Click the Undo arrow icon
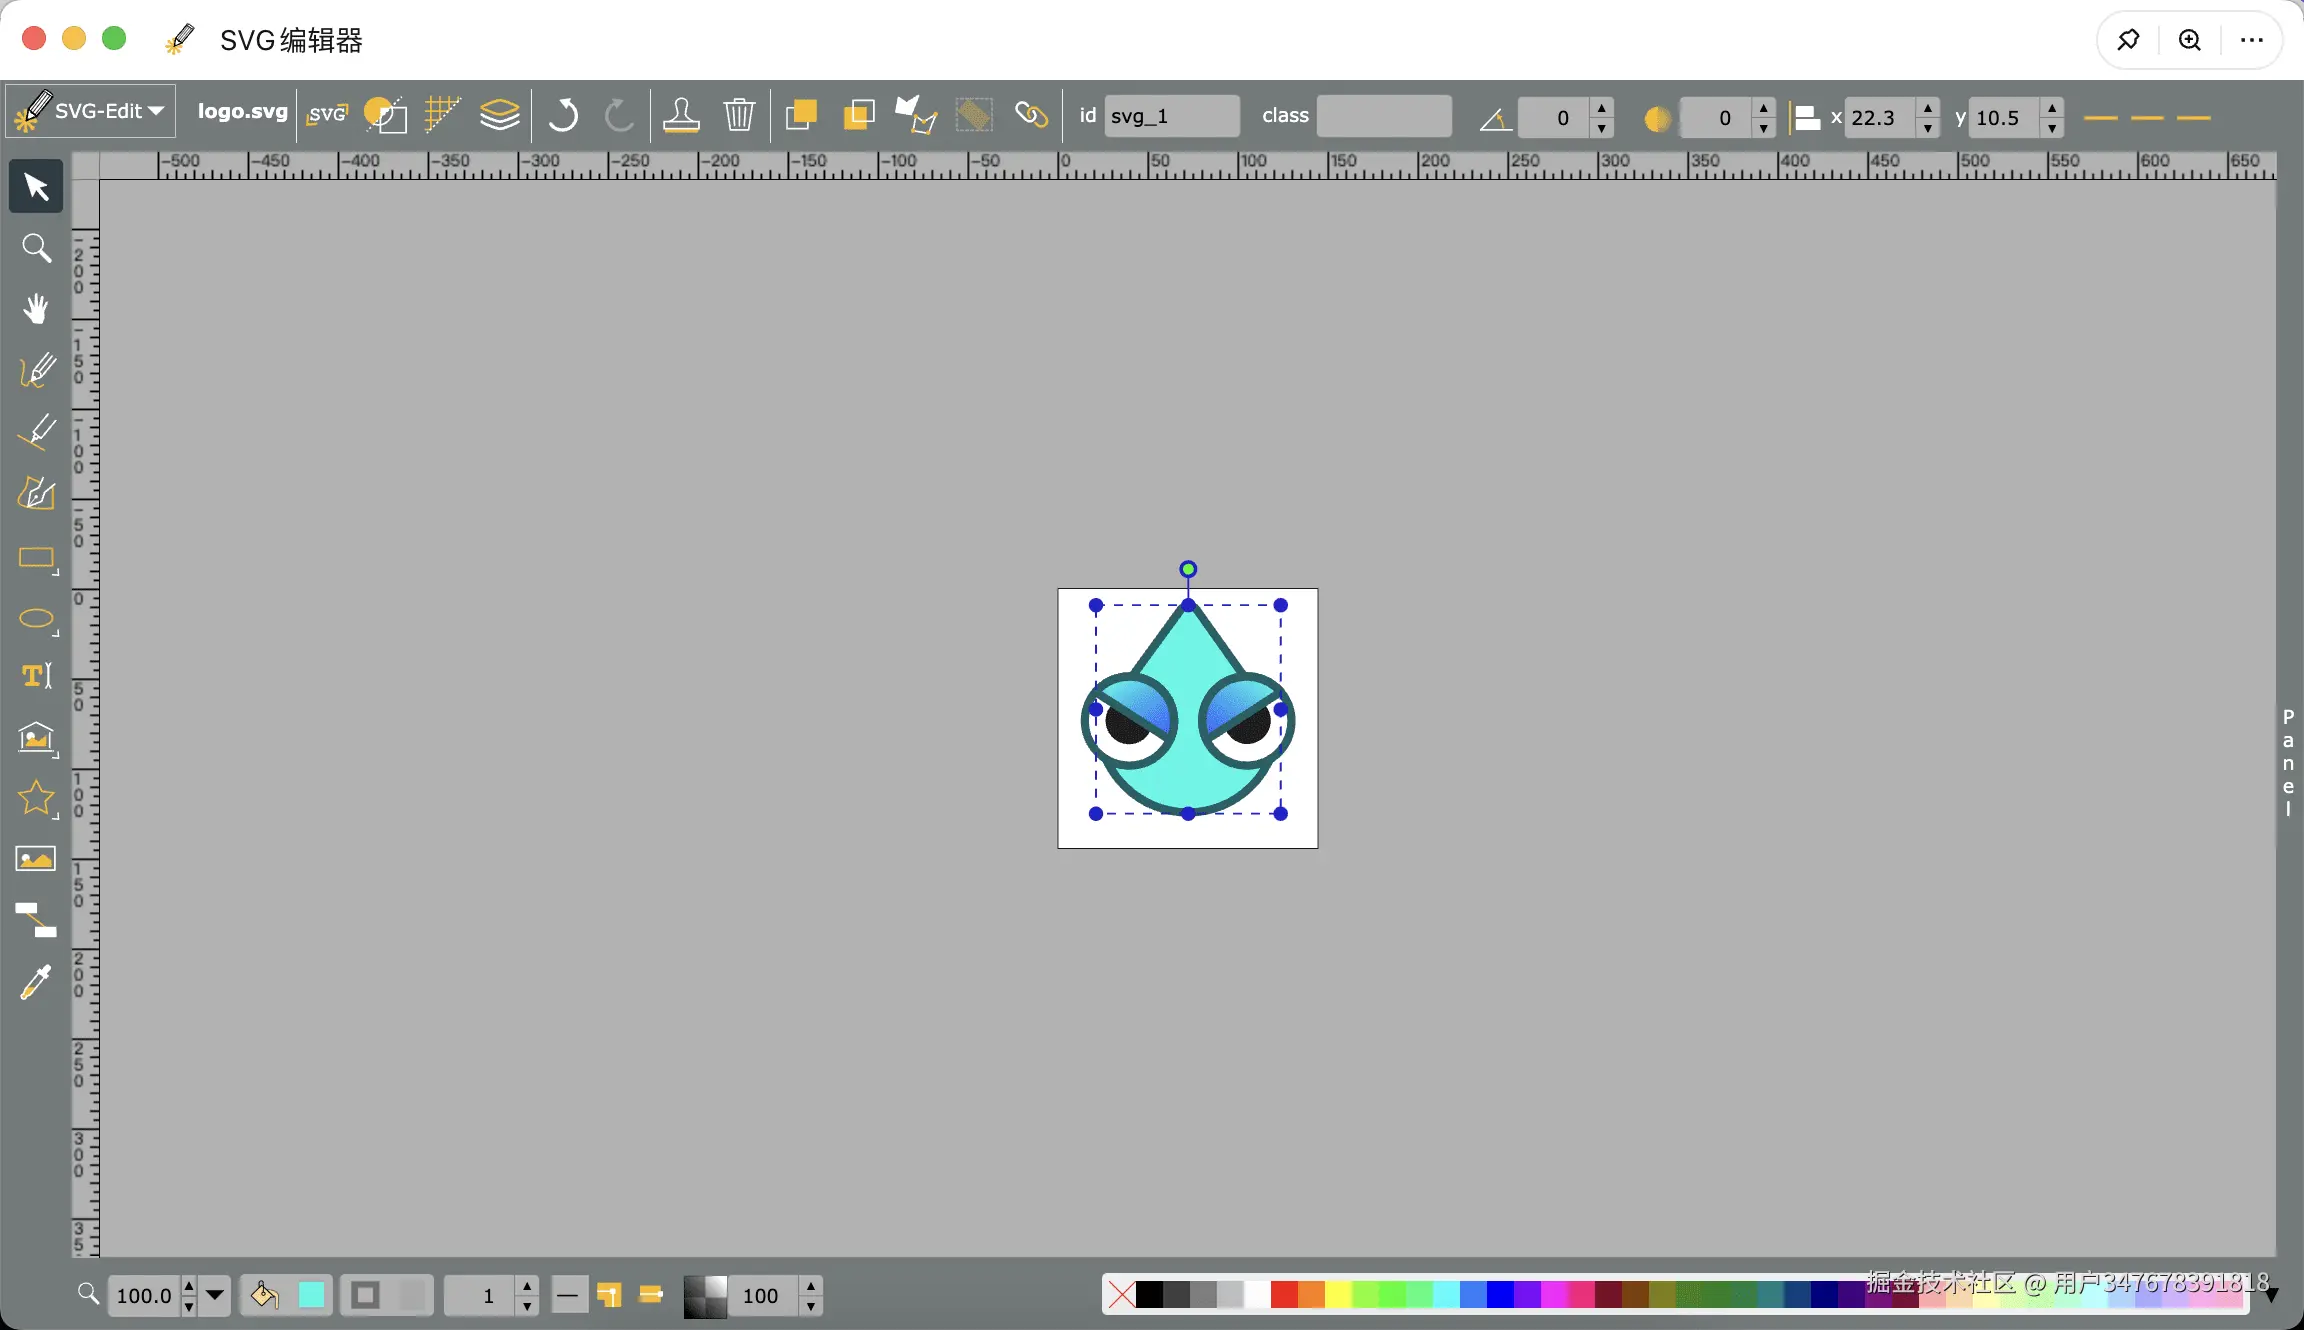The height and width of the screenshot is (1330, 2304). [563, 116]
